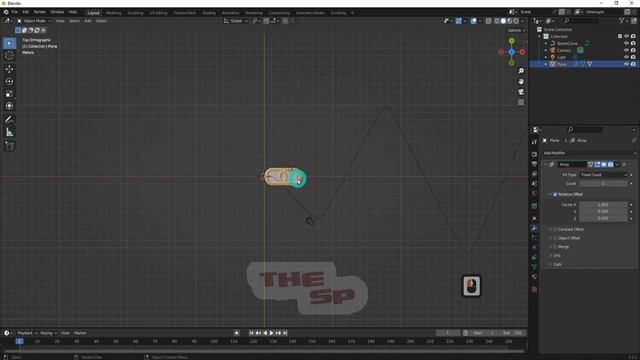The width and height of the screenshot is (640, 360).
Task: Click the zoom view magnifier icon
Action: [521, 71]
